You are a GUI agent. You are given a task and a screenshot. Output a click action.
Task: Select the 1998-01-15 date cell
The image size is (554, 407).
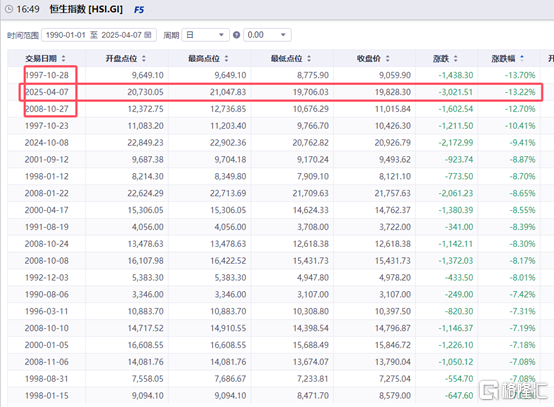point(47,396)
